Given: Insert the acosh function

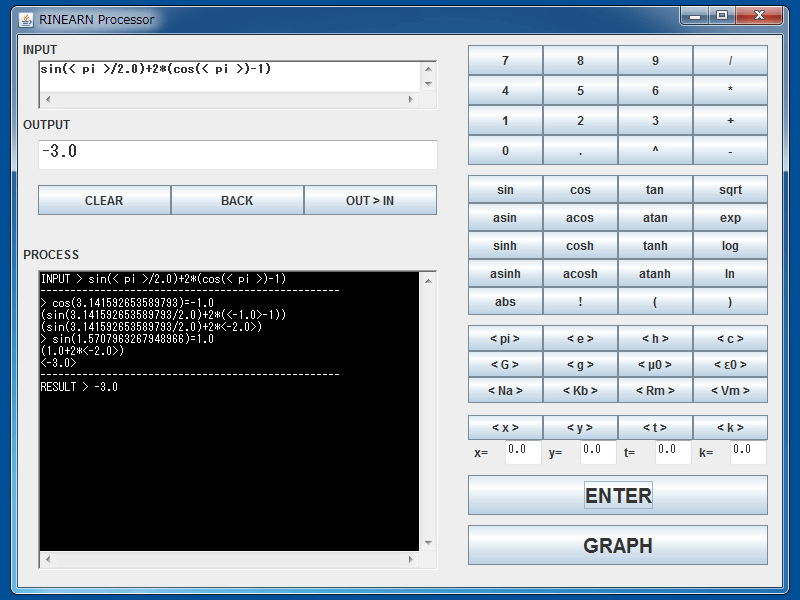Looking at the screenshot, I should [580, 274].
